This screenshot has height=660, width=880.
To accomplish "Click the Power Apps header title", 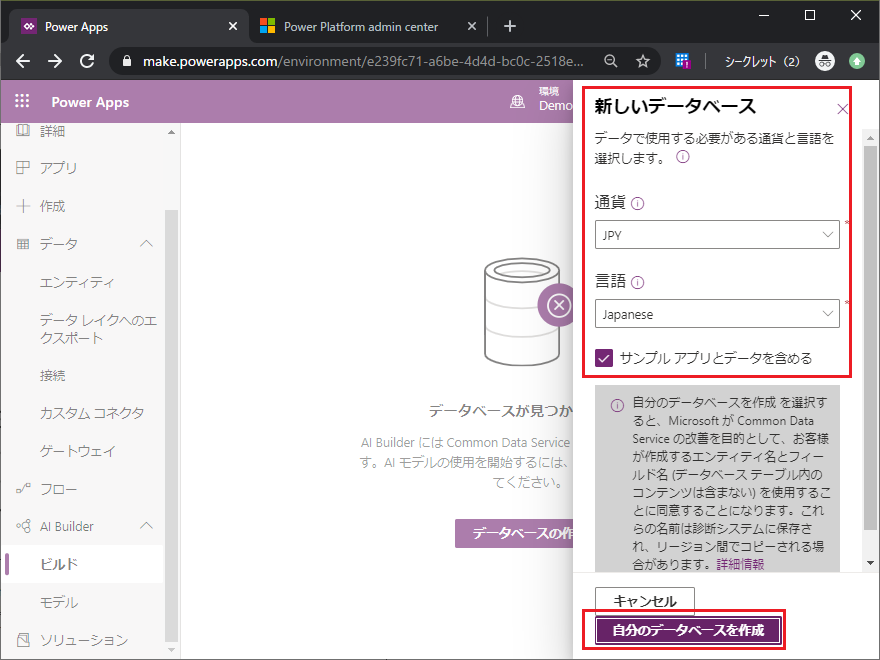I will point(90,102).
